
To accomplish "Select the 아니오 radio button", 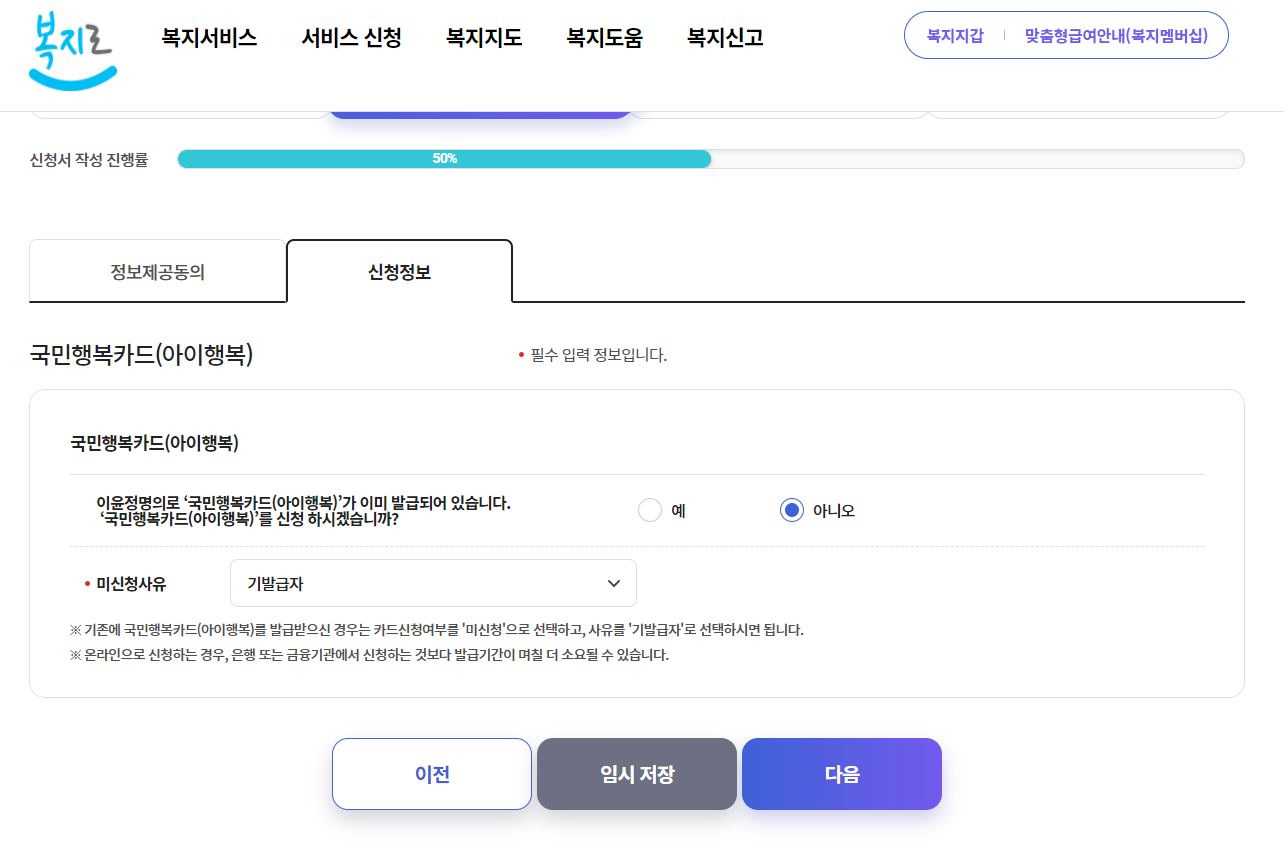I will pos(792,510).
